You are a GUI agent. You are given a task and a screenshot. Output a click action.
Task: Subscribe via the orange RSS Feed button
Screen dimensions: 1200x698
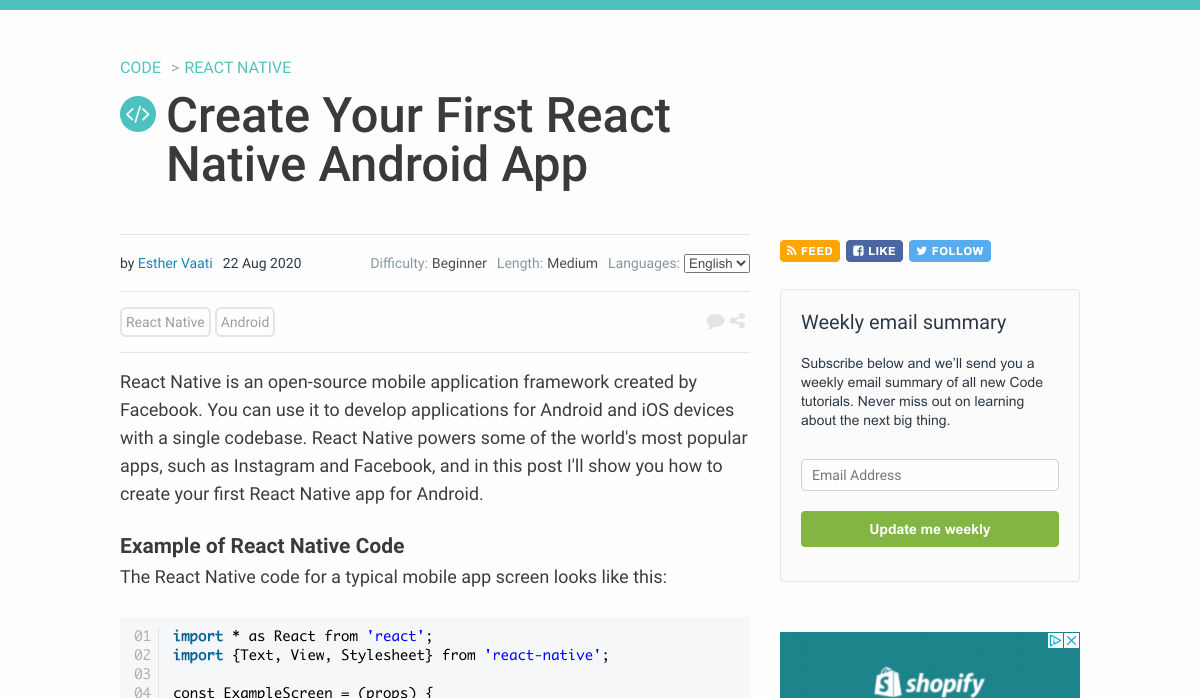(x=810, y=251)
